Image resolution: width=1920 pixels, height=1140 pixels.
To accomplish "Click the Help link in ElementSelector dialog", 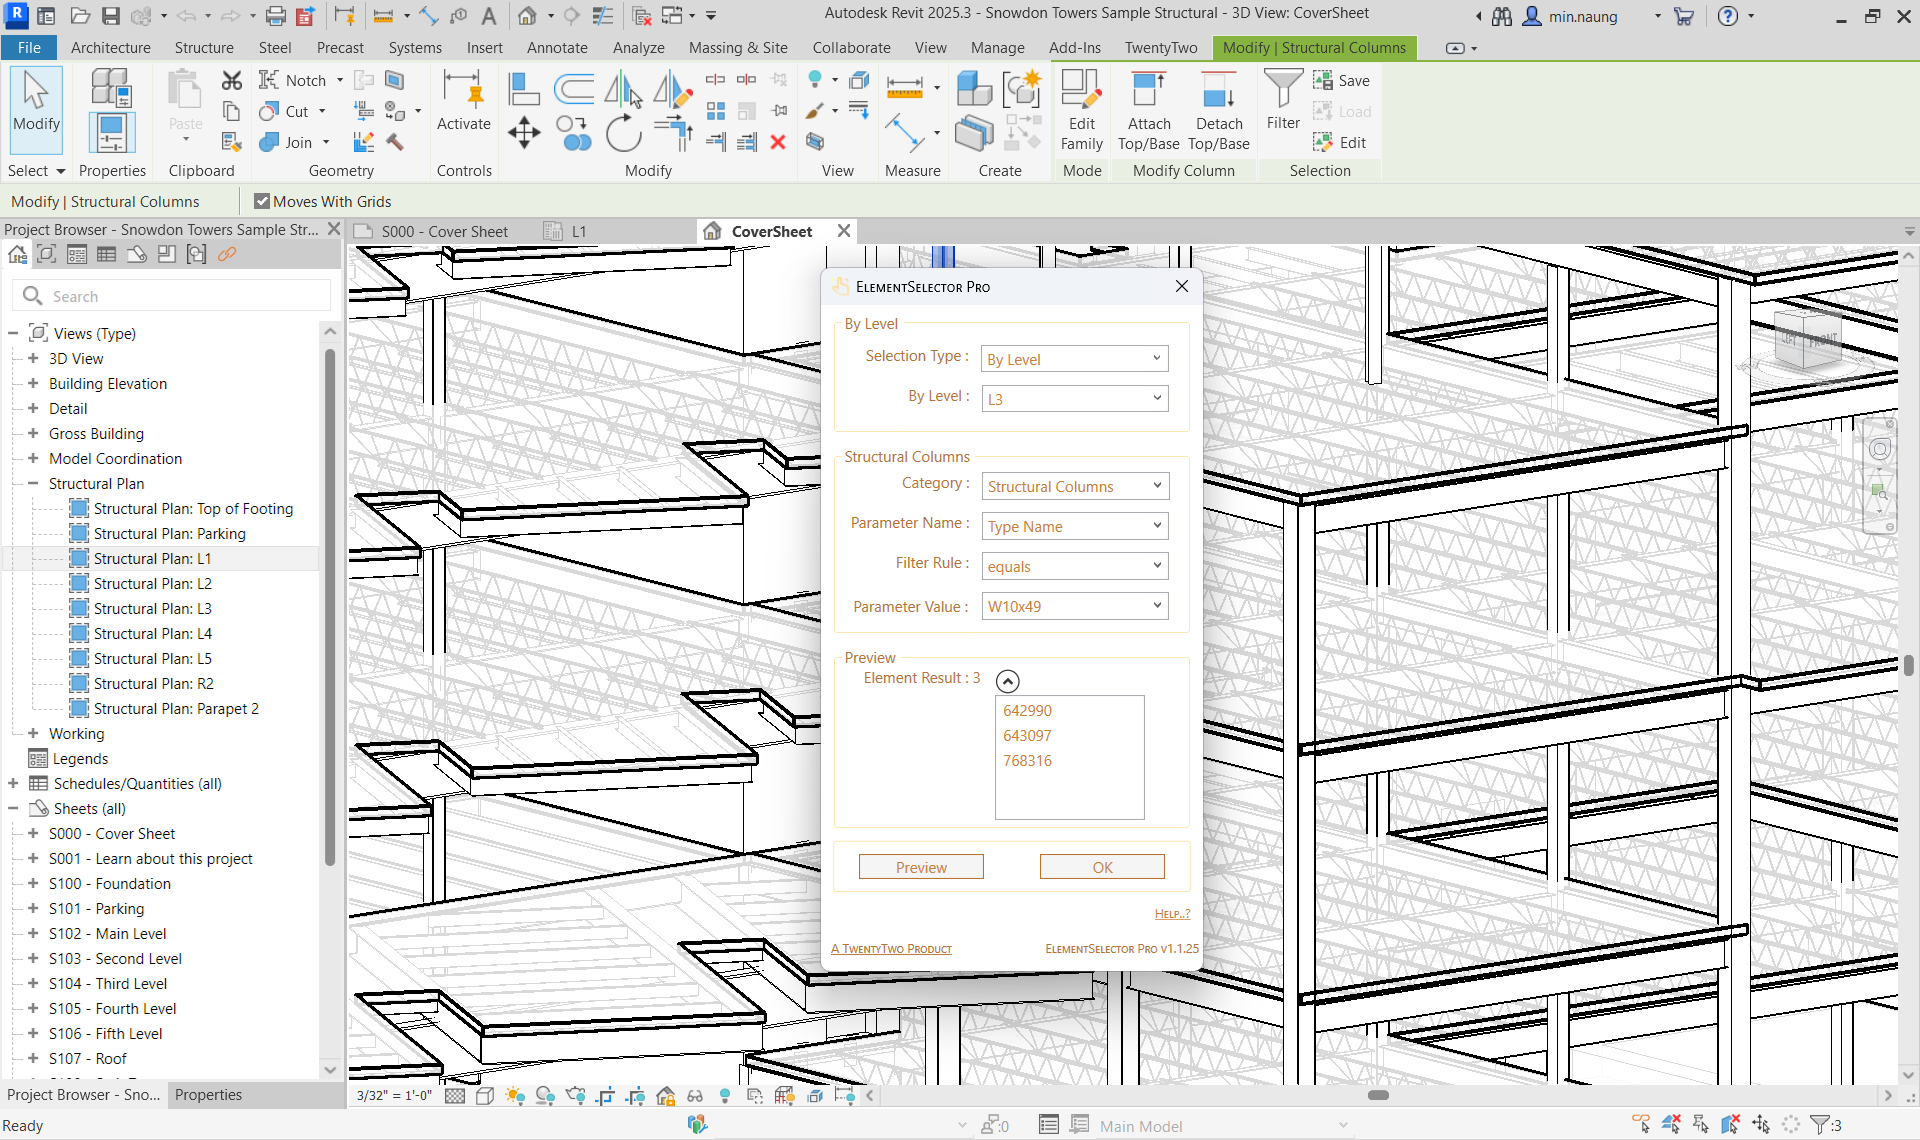I will click(x=1172, y=914).
